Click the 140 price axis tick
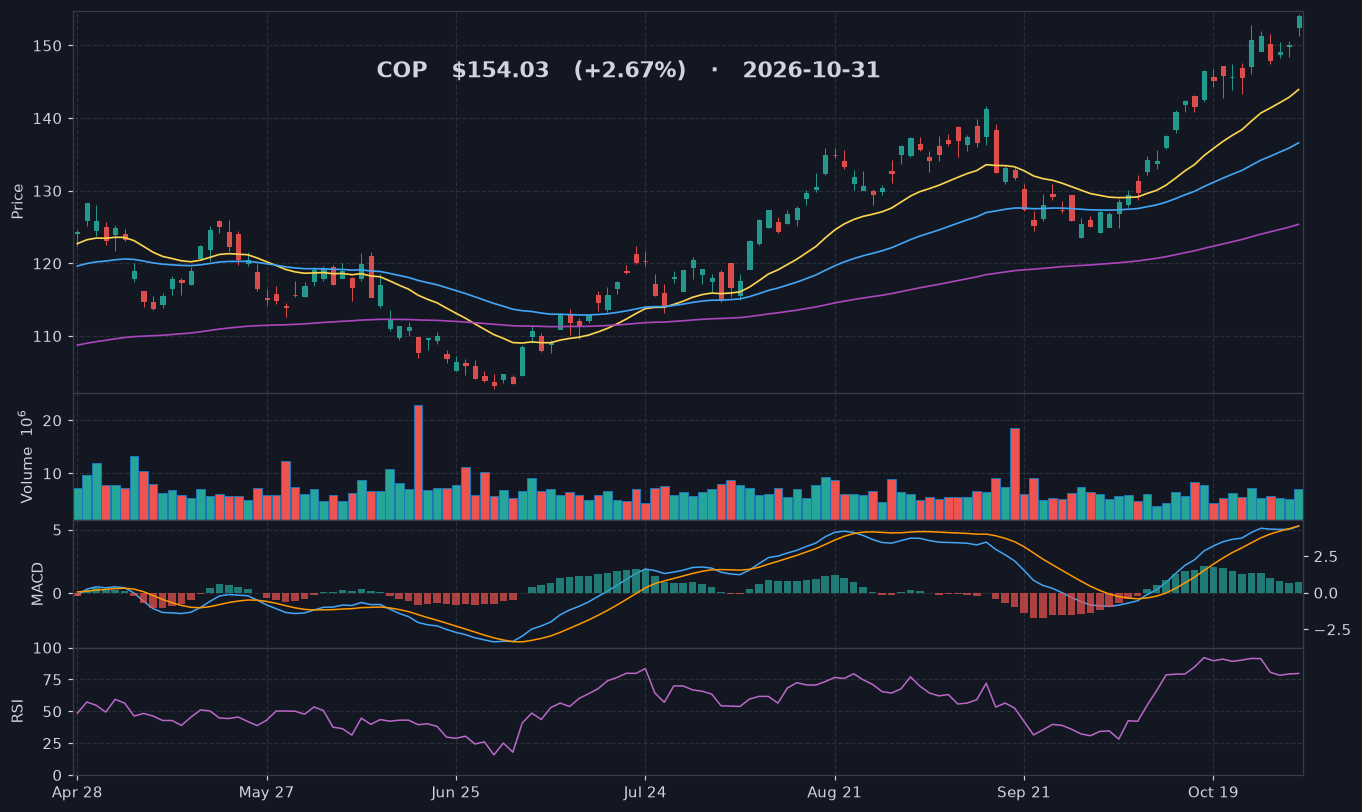This screenshot has height=812, width=1362. [50, 119]
